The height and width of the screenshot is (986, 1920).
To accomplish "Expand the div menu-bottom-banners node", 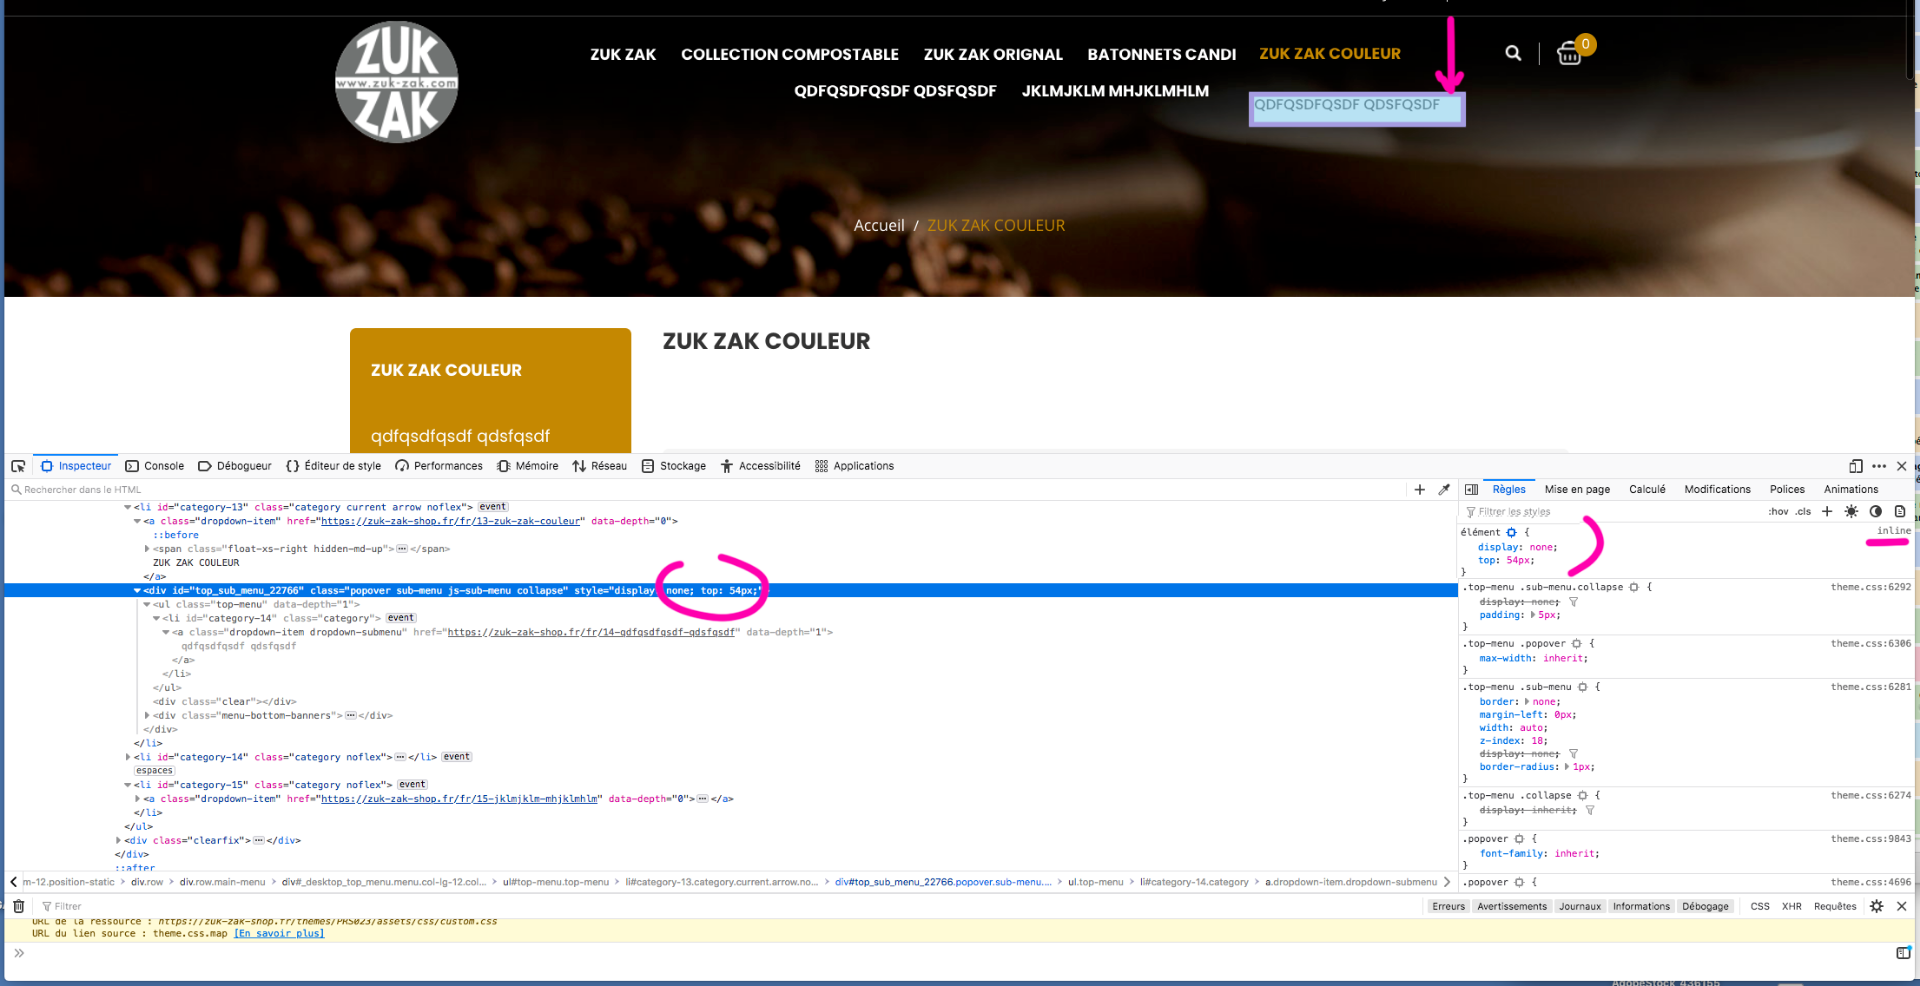I will pos(147,716).
